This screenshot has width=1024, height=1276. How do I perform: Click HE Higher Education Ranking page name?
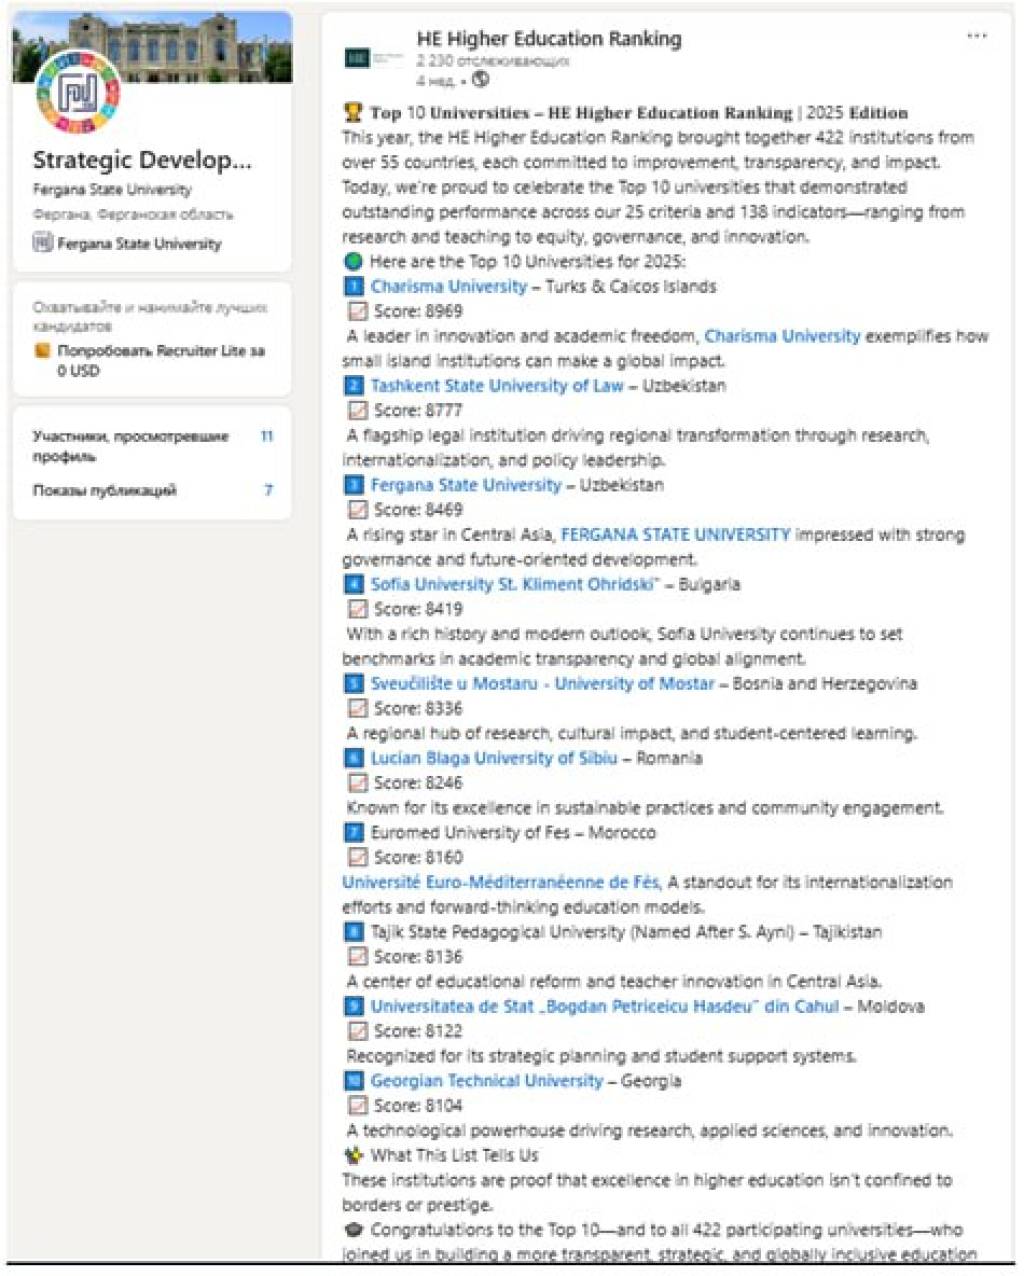click(548, 39)
